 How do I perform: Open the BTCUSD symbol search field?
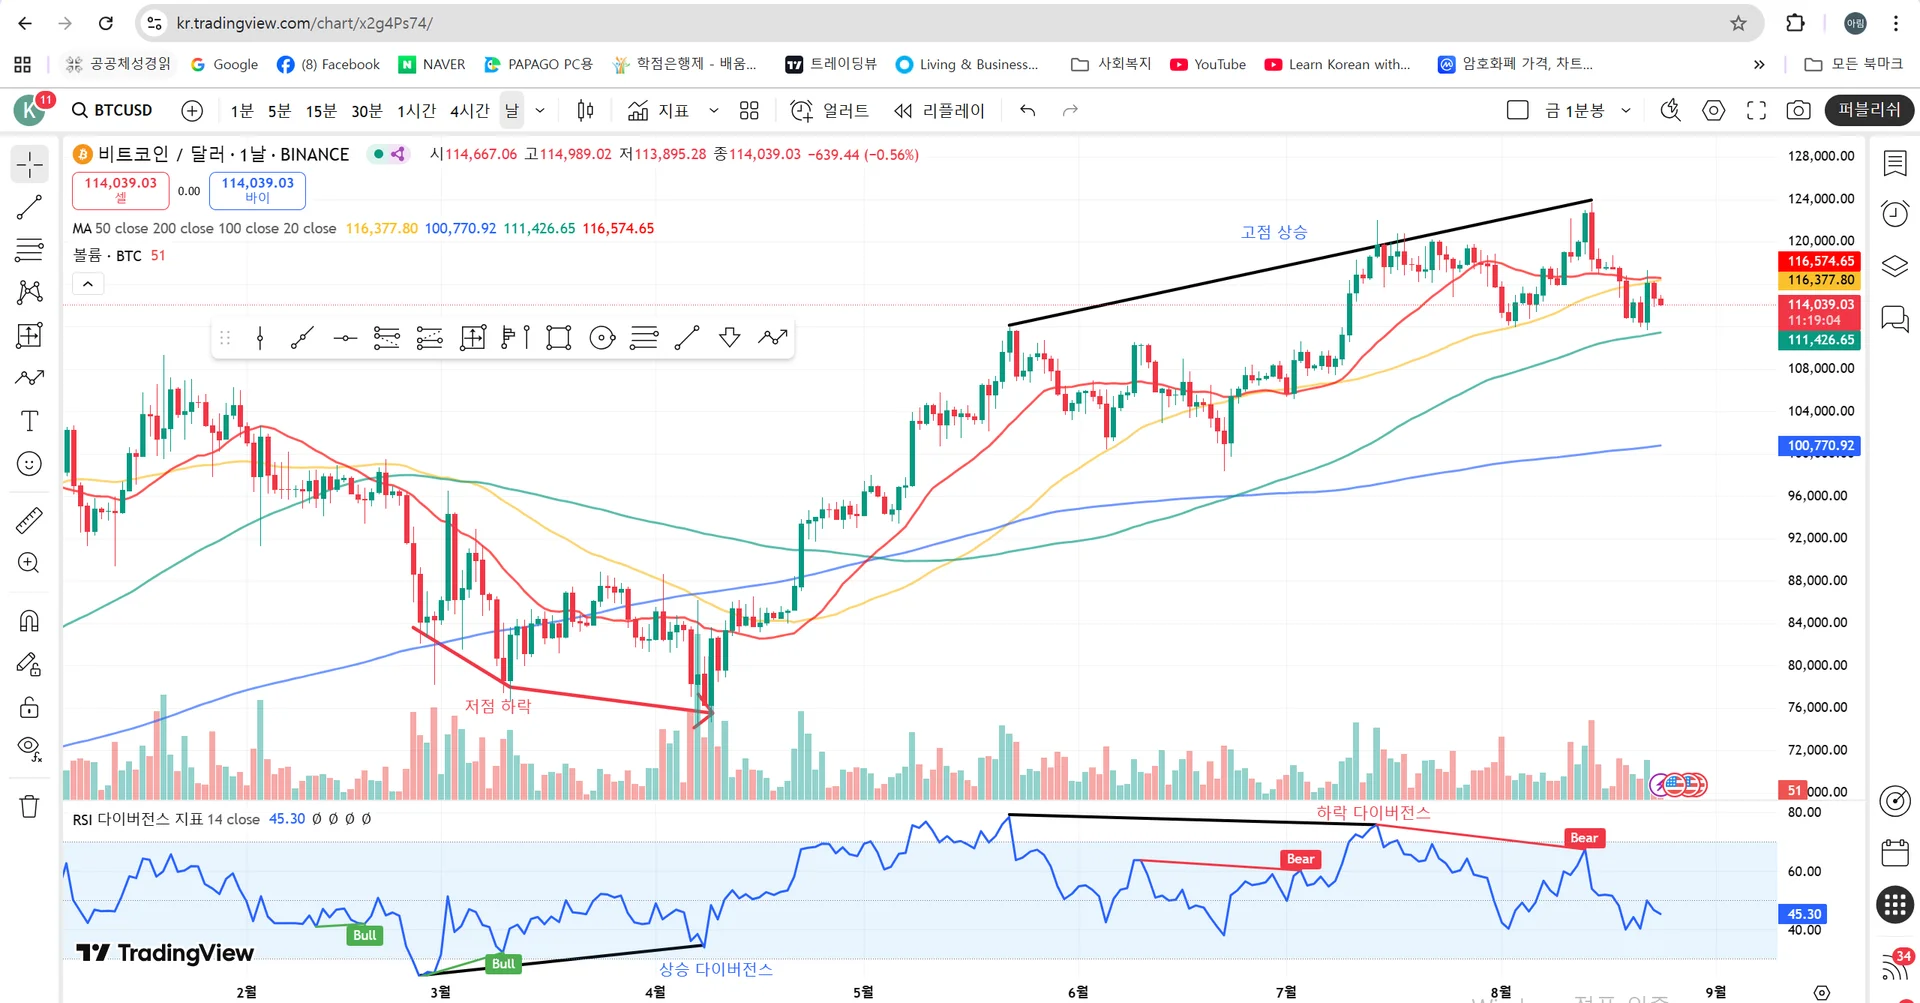pos(112,110)
